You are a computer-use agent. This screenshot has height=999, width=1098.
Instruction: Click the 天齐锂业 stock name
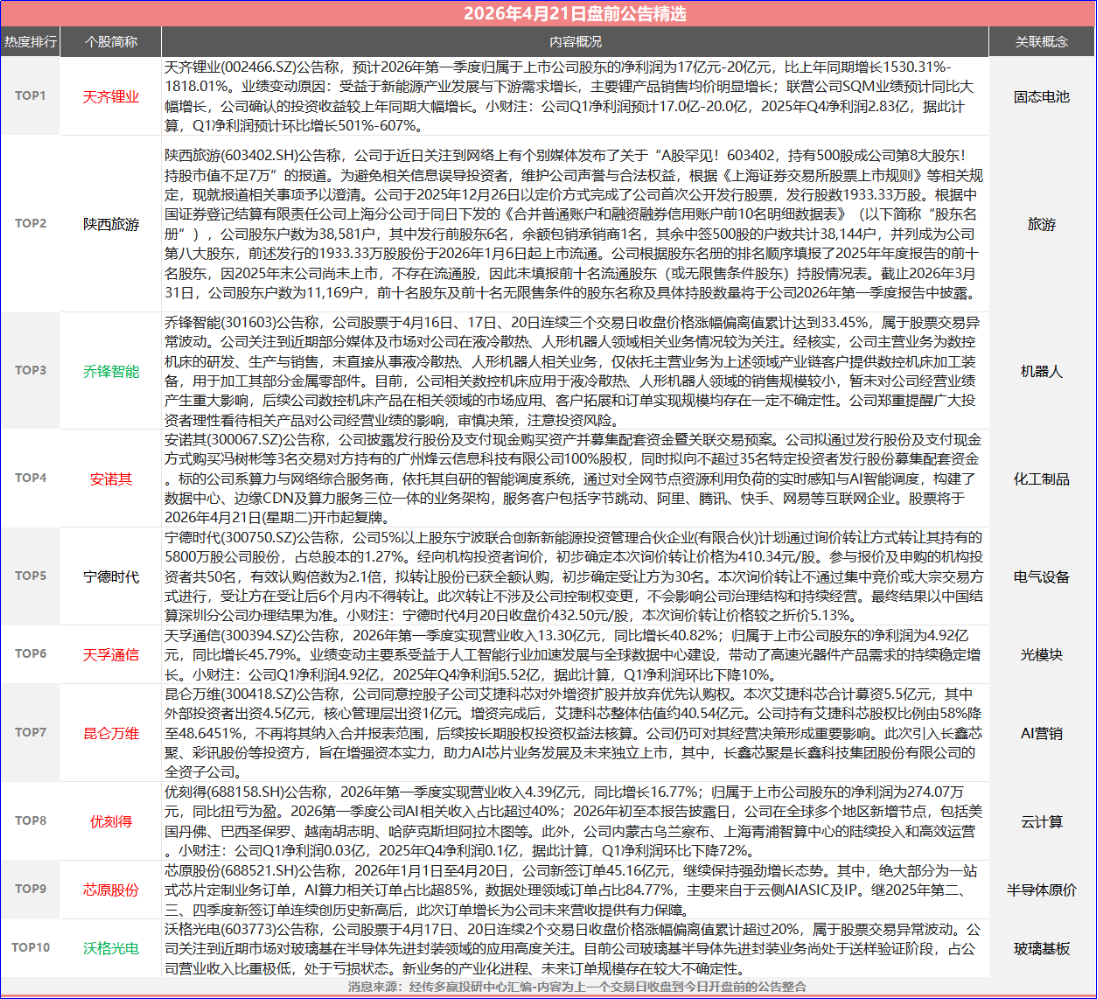coord(111,97)
